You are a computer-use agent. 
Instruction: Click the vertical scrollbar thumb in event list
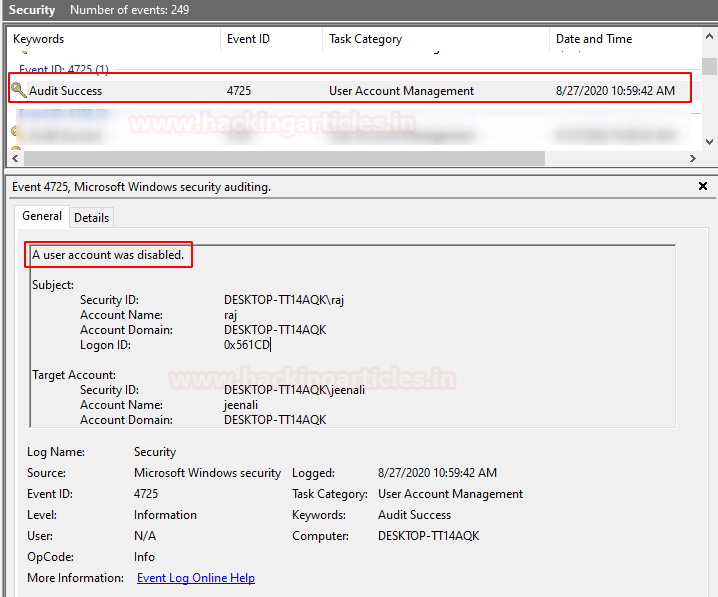coord(709,66)
